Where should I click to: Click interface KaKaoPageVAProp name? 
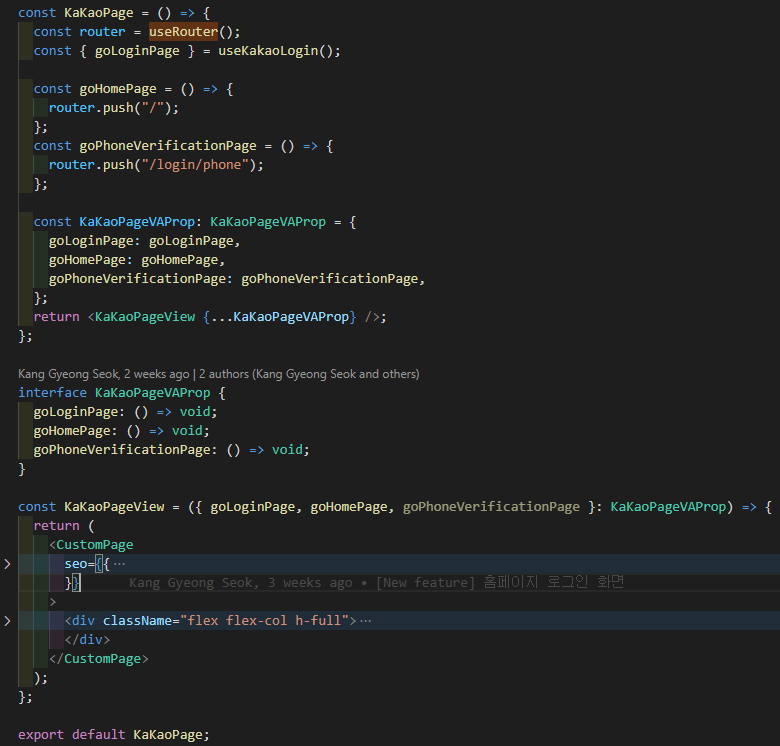pyautogui.click(x=152, y=393)
